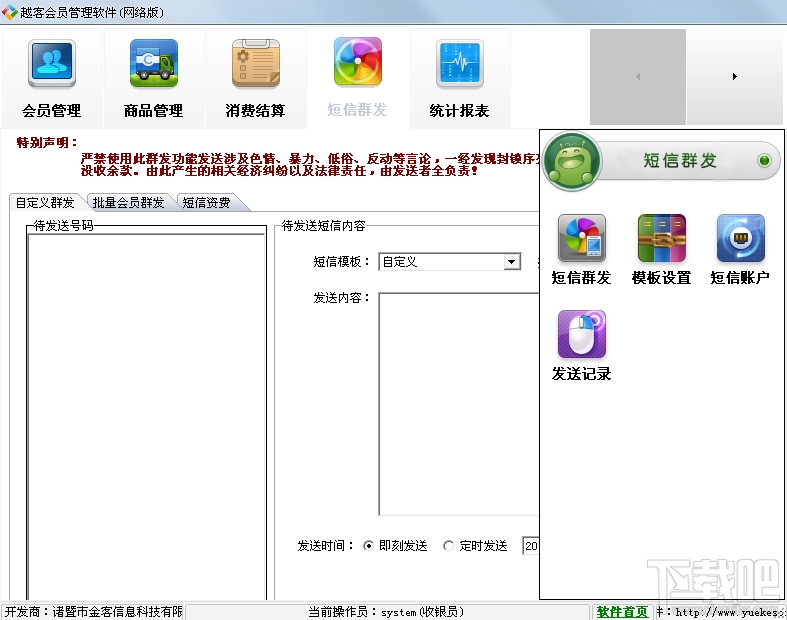Click the green indicator dot on the 短信群发 banner

click(764, 161)
